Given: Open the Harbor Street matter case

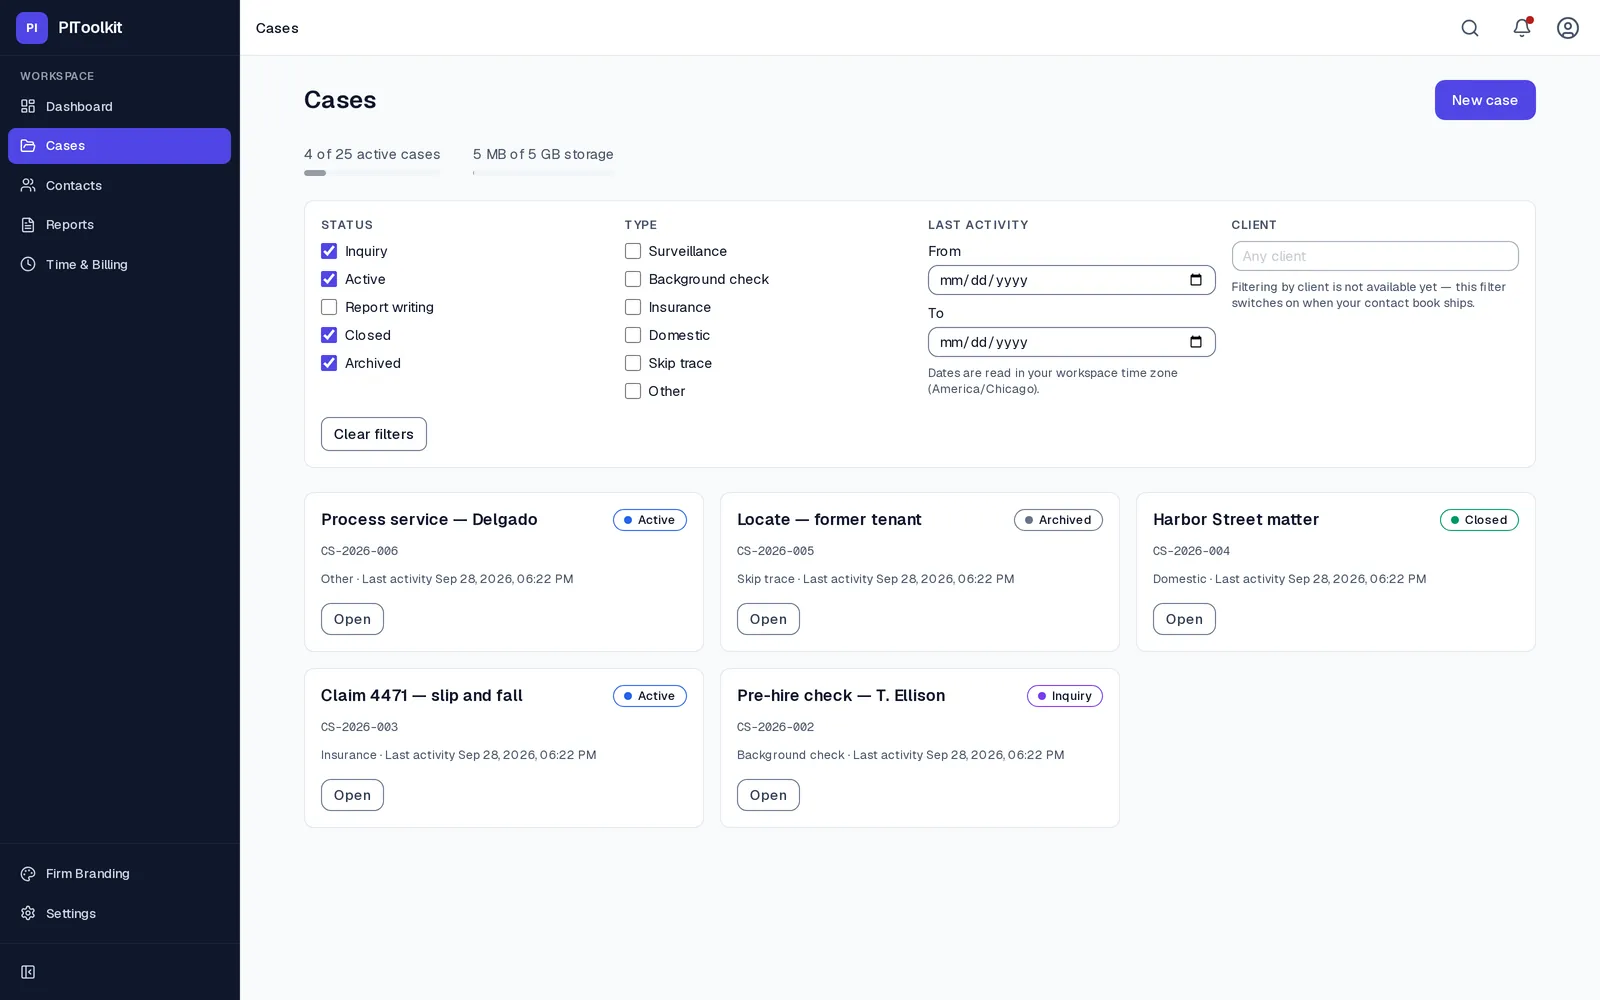Looking at the screenshot, I should click(x=1184, y=619).
